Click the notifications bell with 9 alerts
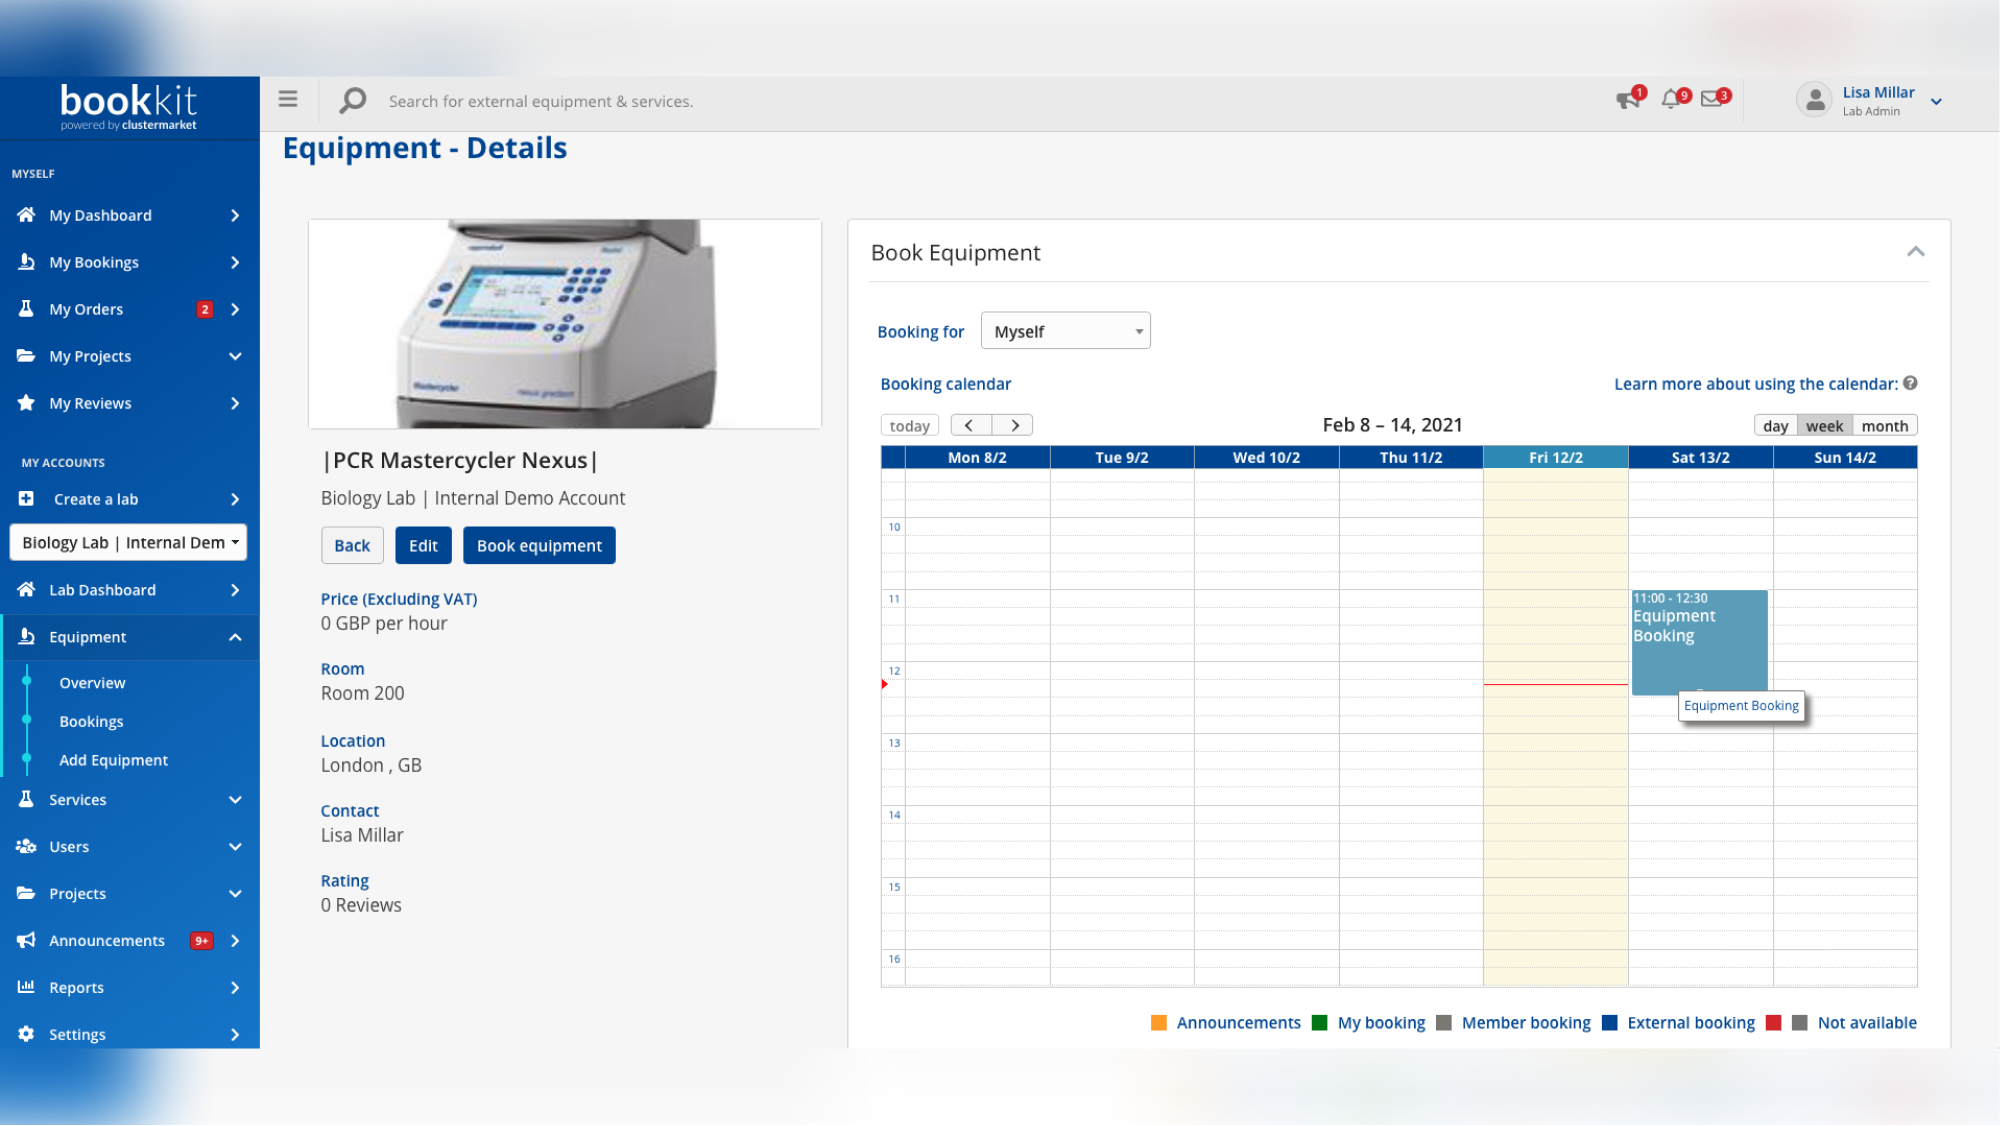The height and width of the screenshot is (1126, 2000). [1670, 99]
